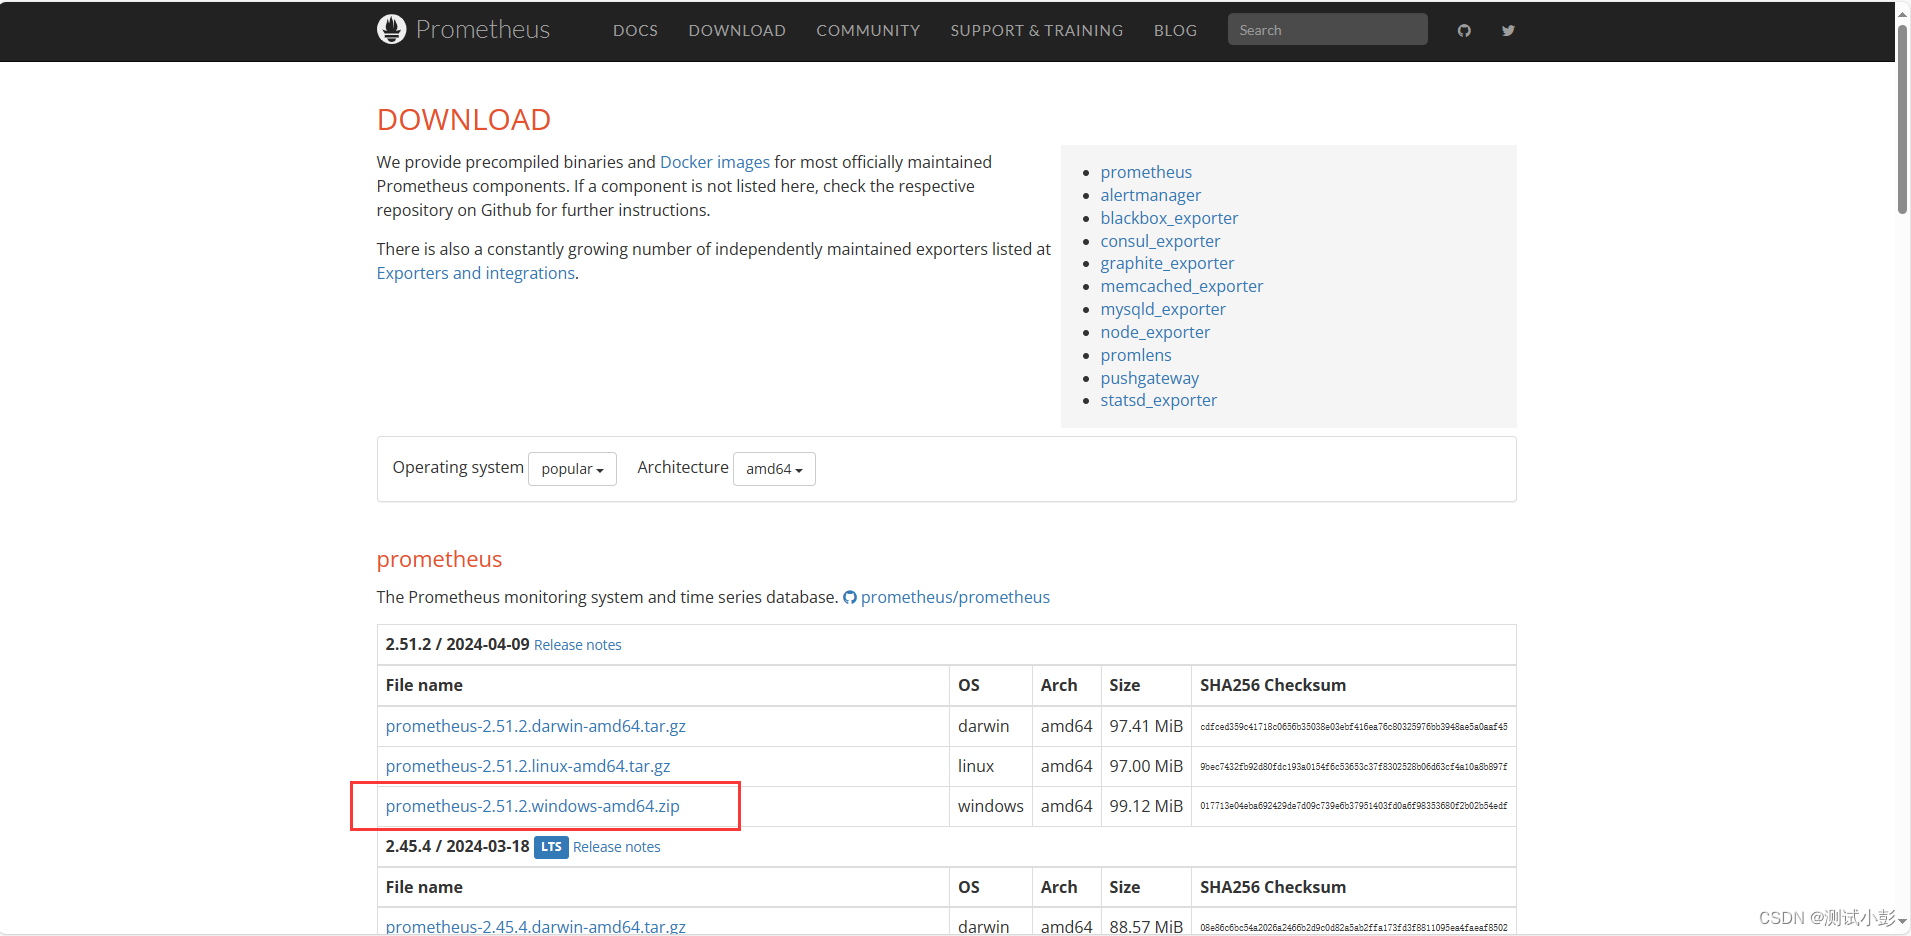Select the 97.41 MiB size cell
The image size is (1911, 936).
point(1146,726)
